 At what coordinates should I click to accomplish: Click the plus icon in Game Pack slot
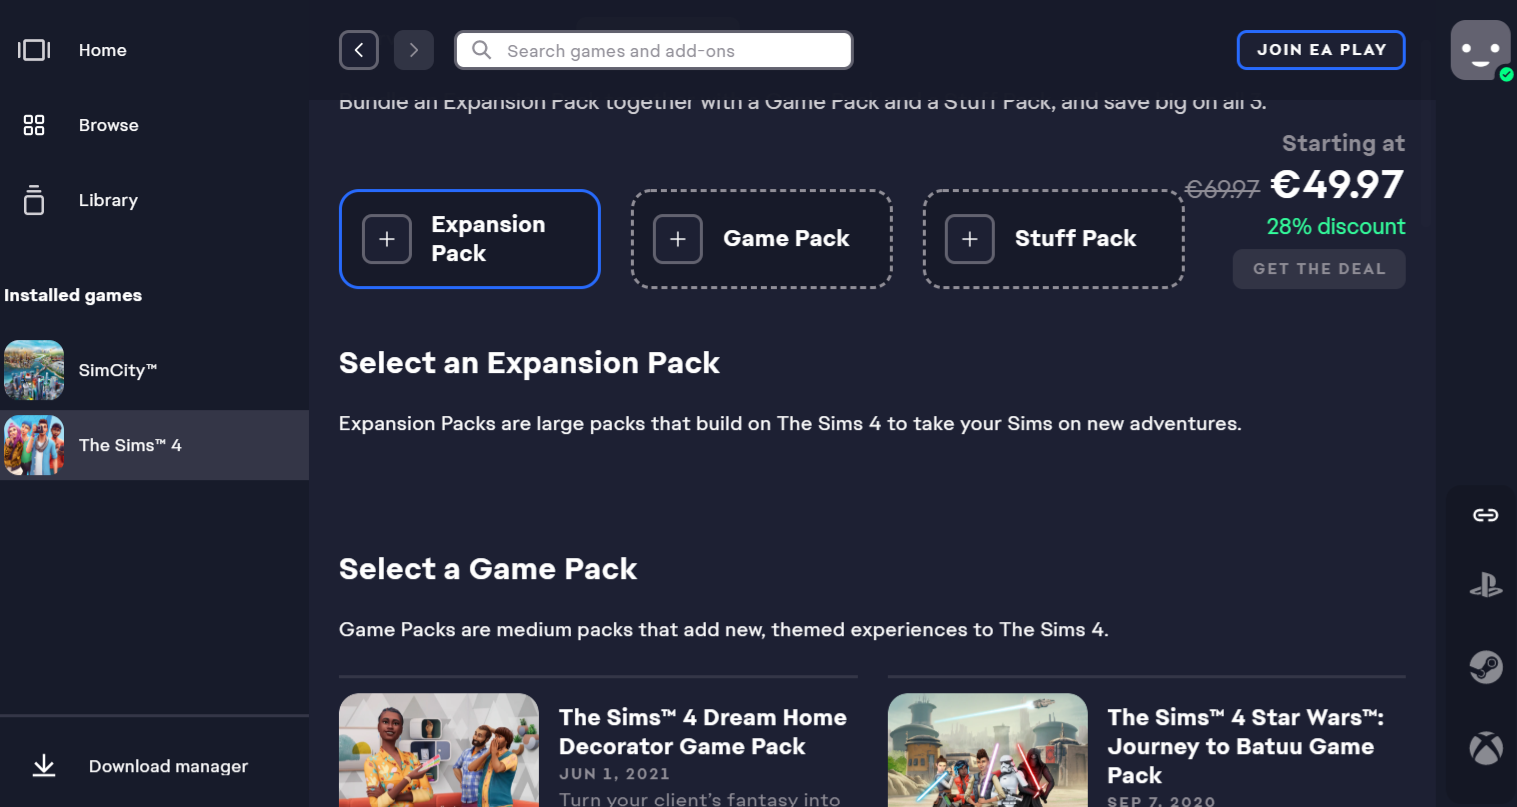click(x=678, y=239)
